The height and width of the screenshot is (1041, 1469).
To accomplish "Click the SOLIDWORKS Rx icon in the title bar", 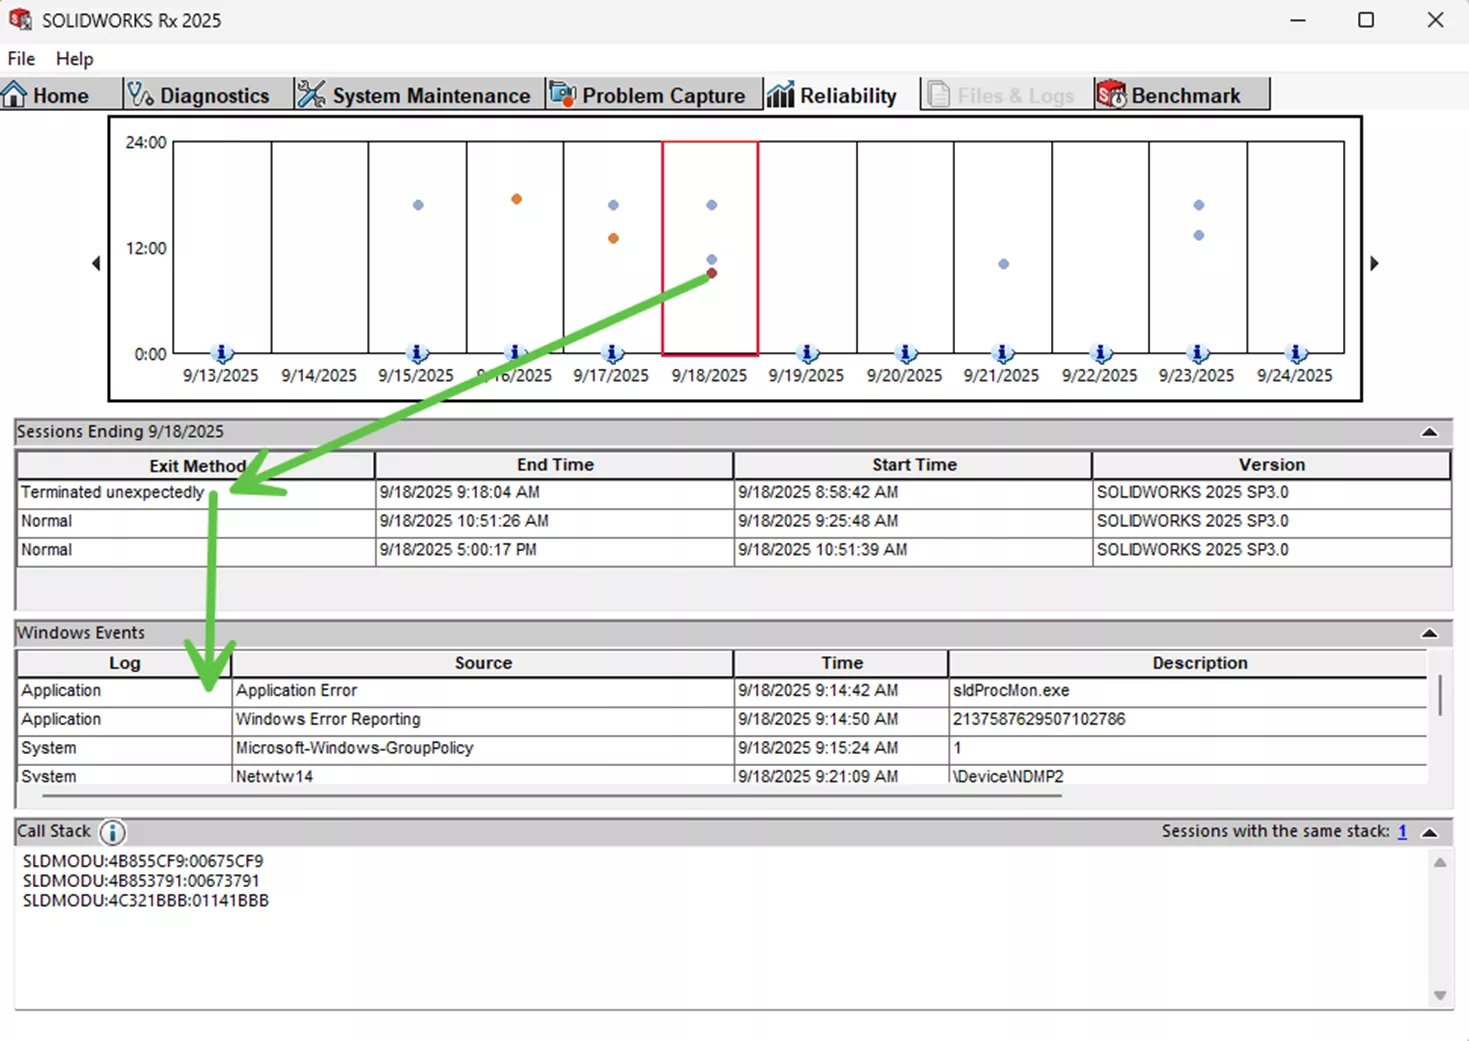I will [x=20, y=19].
